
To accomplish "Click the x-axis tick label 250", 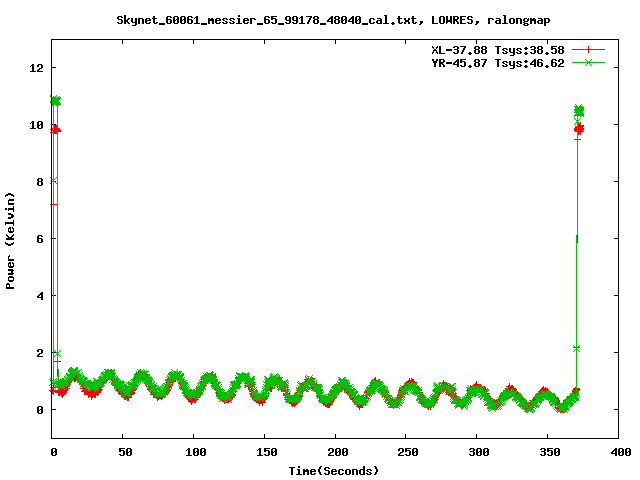I will [x=408, y=452].
